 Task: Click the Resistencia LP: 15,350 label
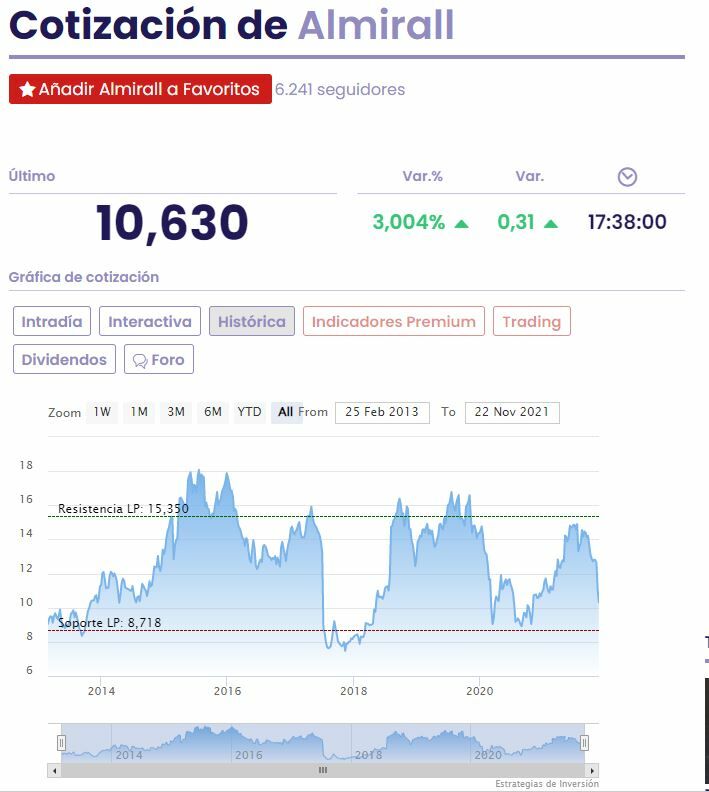click(x=123, y=509)
